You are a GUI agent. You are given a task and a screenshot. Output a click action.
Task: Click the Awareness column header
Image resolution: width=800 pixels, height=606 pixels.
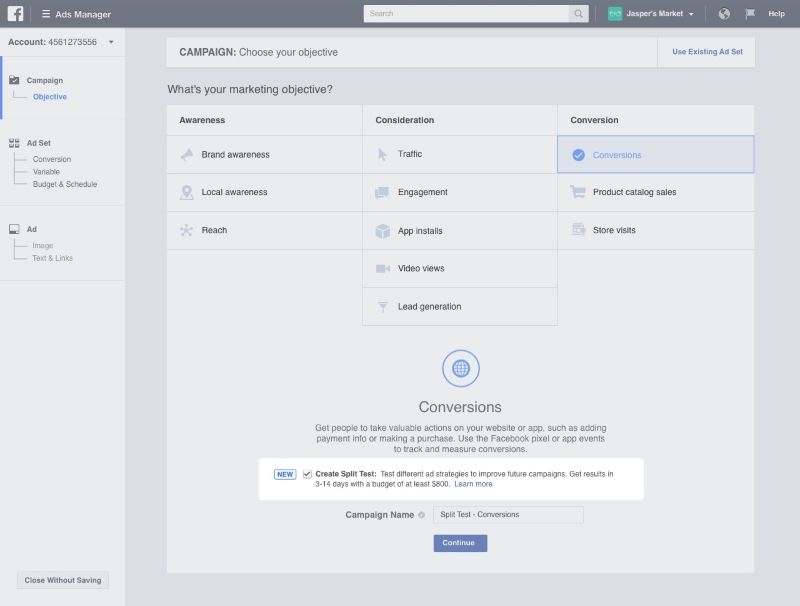[202, 120]
